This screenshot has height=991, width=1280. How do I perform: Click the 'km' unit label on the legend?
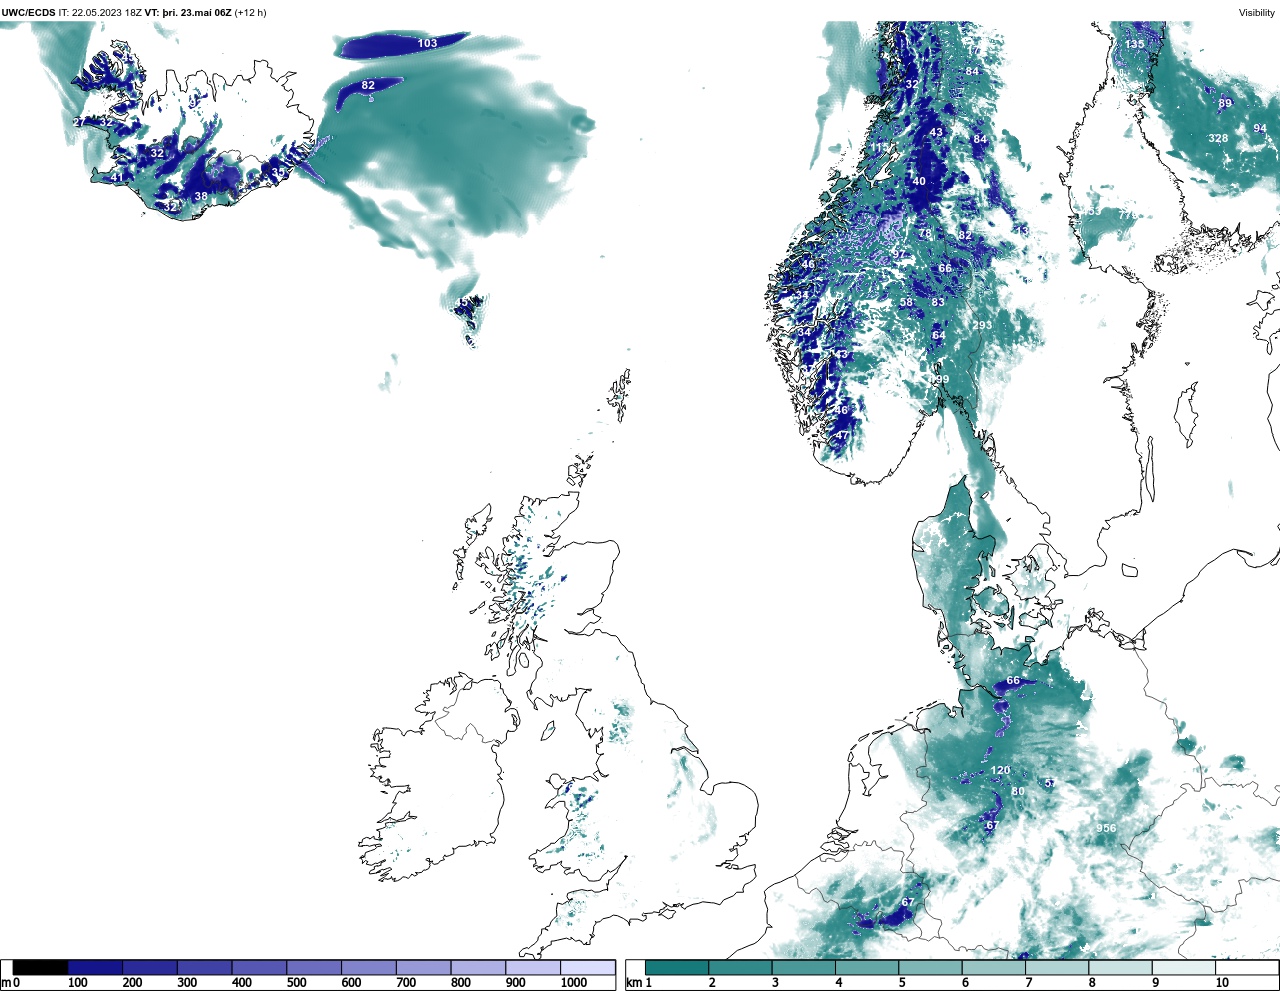(632, 983)
